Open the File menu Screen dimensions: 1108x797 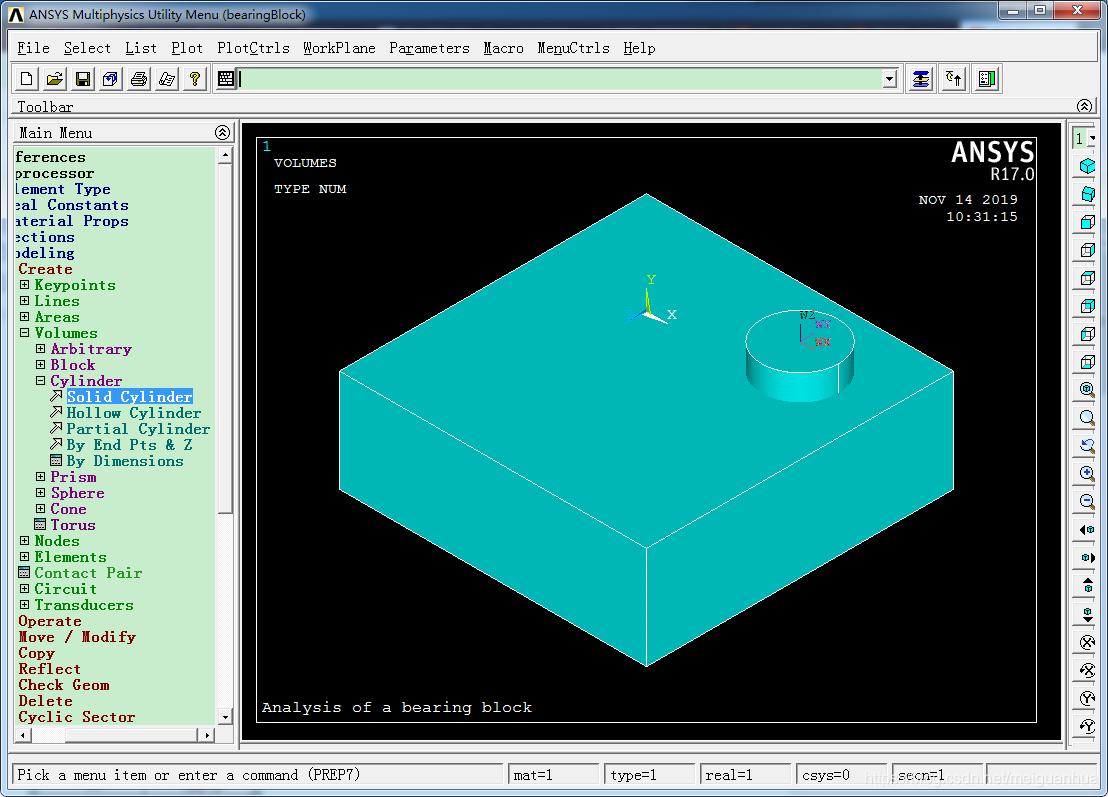pos(33,48)
